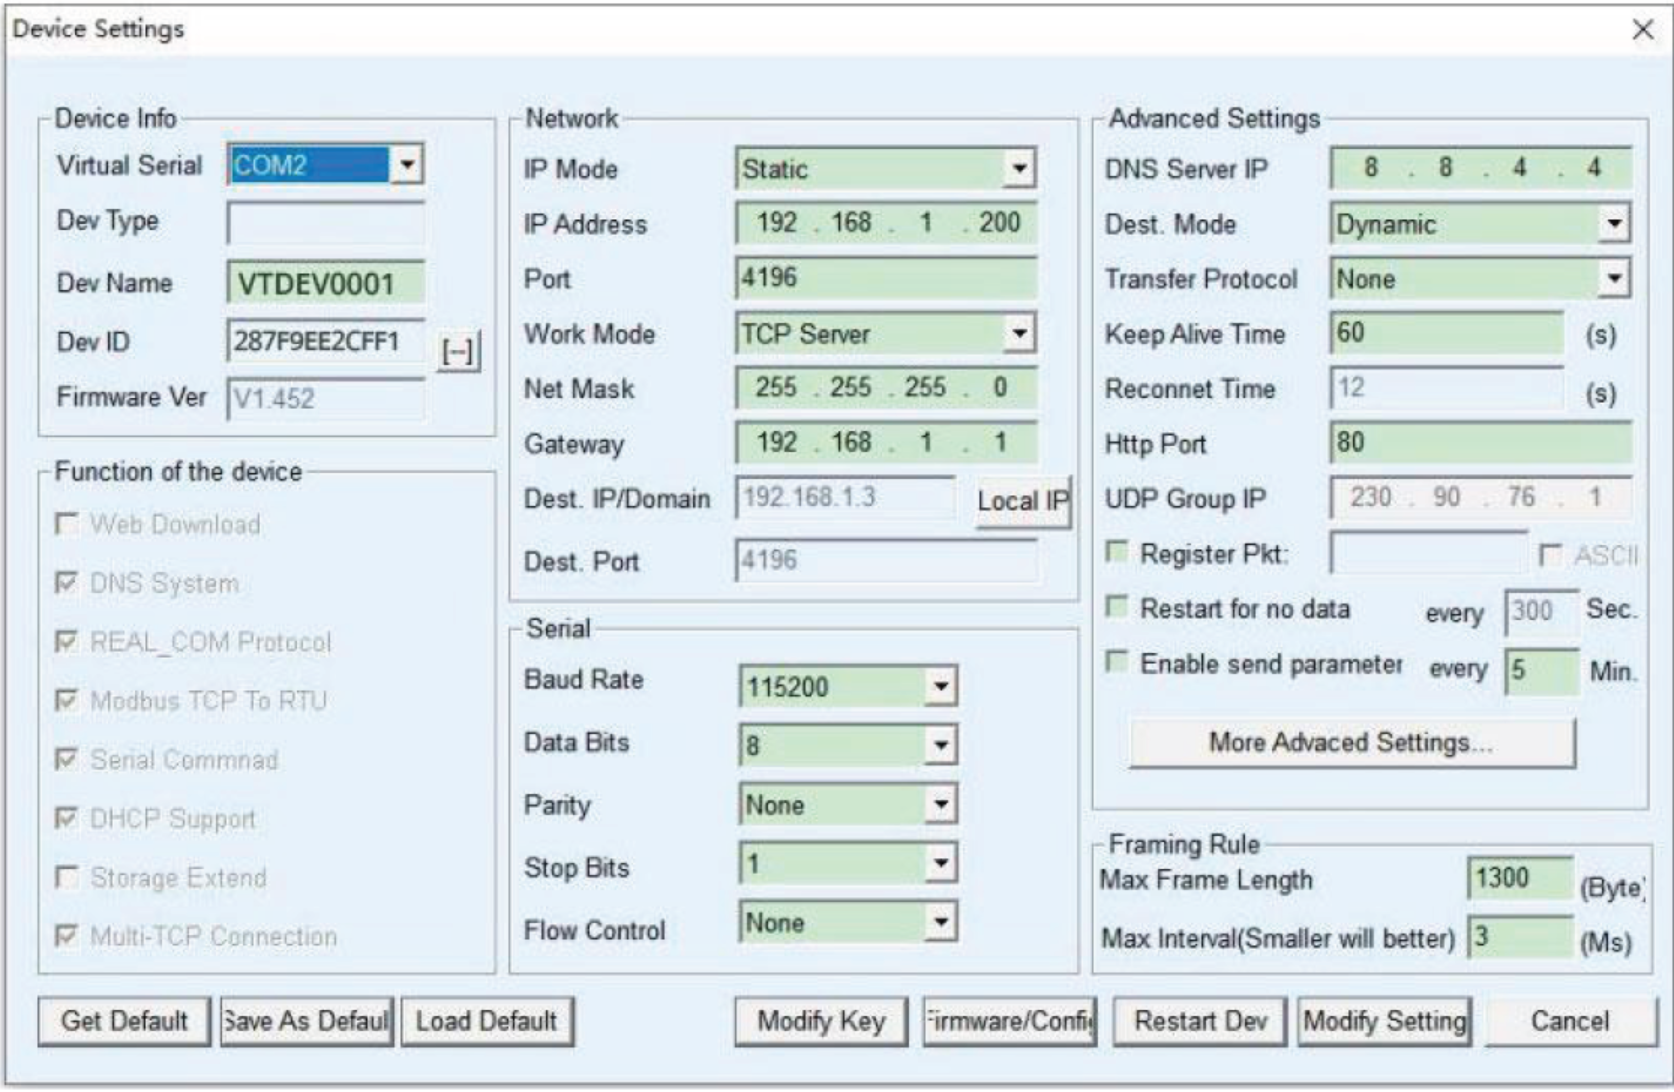Click the Restart Dev button
The height and width of the screenshot is (1092, 1674).
[1200, 1021]
